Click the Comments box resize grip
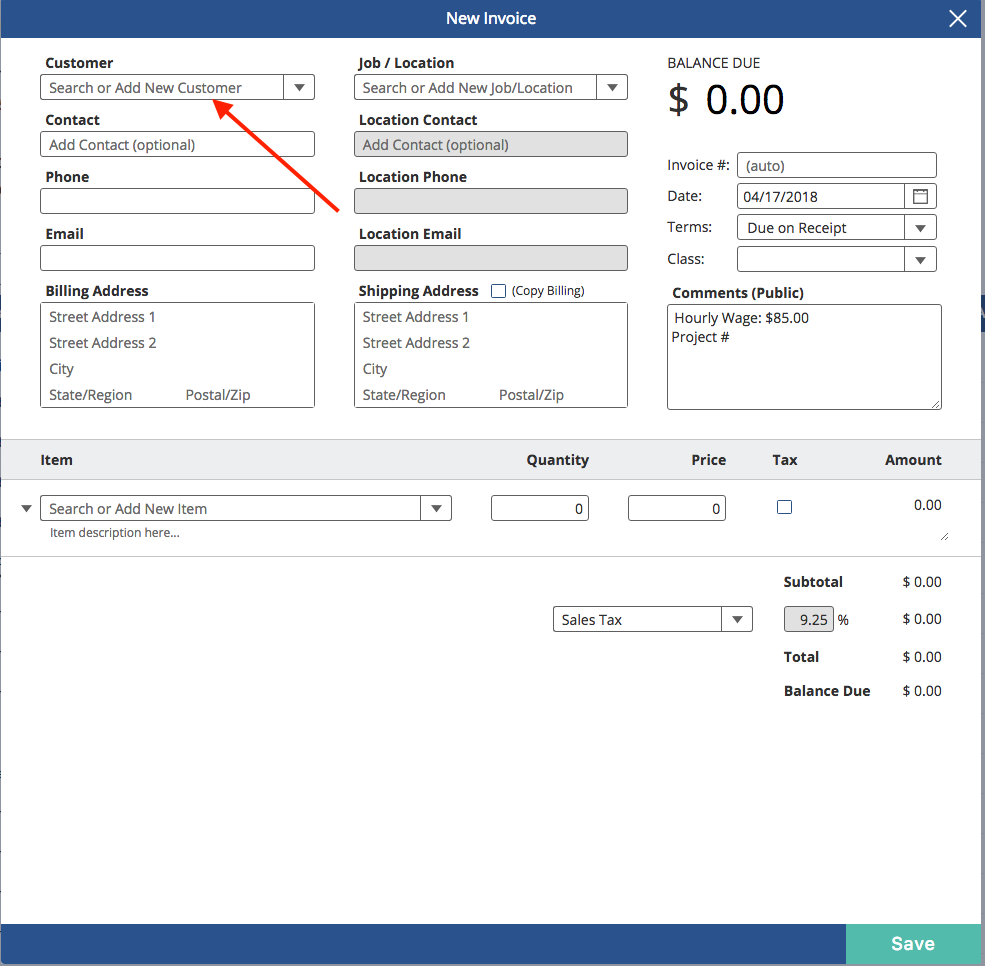The width and height of the screenshot is (985, 966). pos(936,404)
